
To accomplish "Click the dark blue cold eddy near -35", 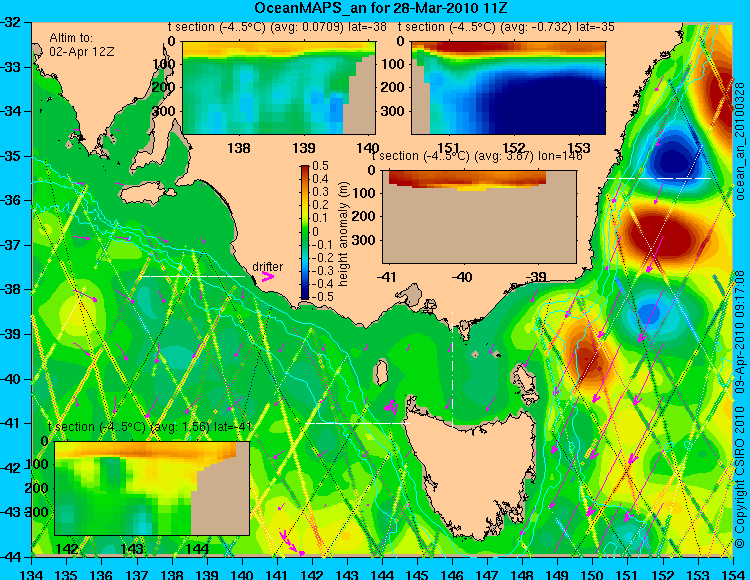I will tap(672, 156).
